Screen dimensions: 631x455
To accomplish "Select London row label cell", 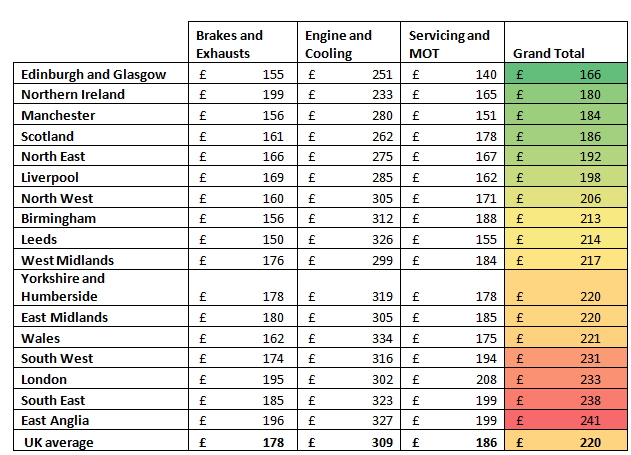I will pyautogui.click(x=103, y=379).
